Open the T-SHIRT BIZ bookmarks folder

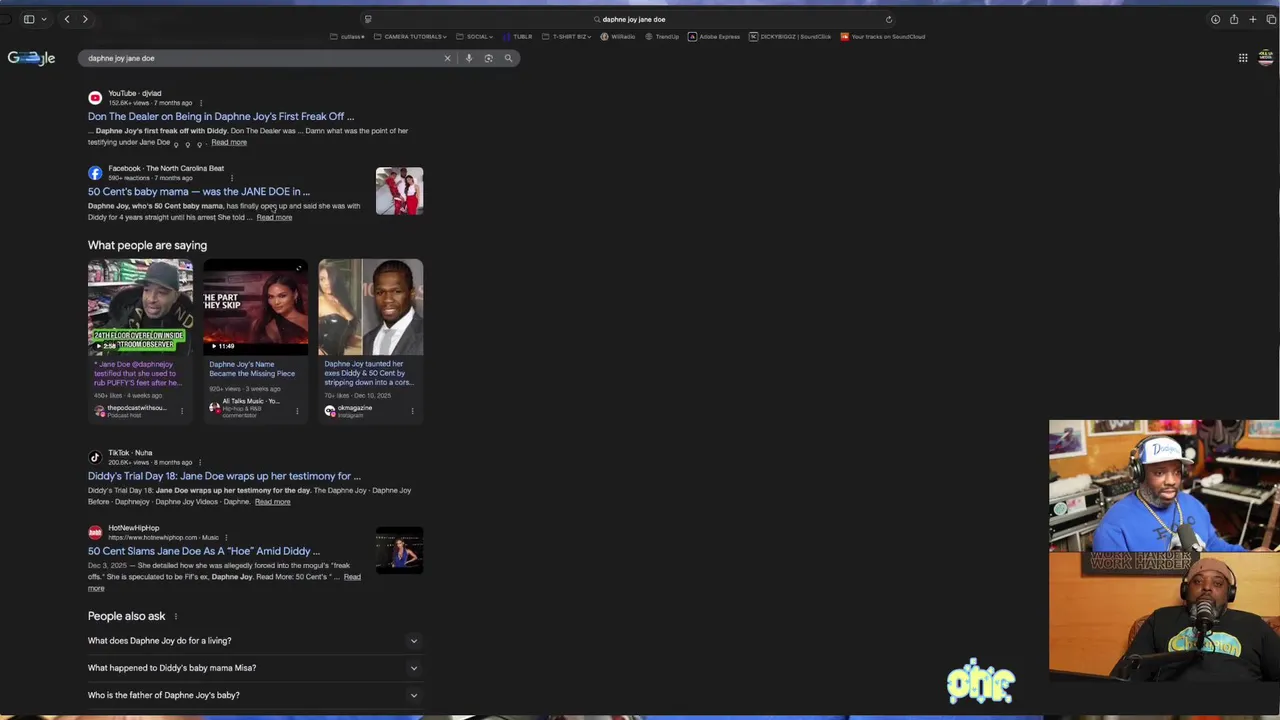[x=567, y=37]
